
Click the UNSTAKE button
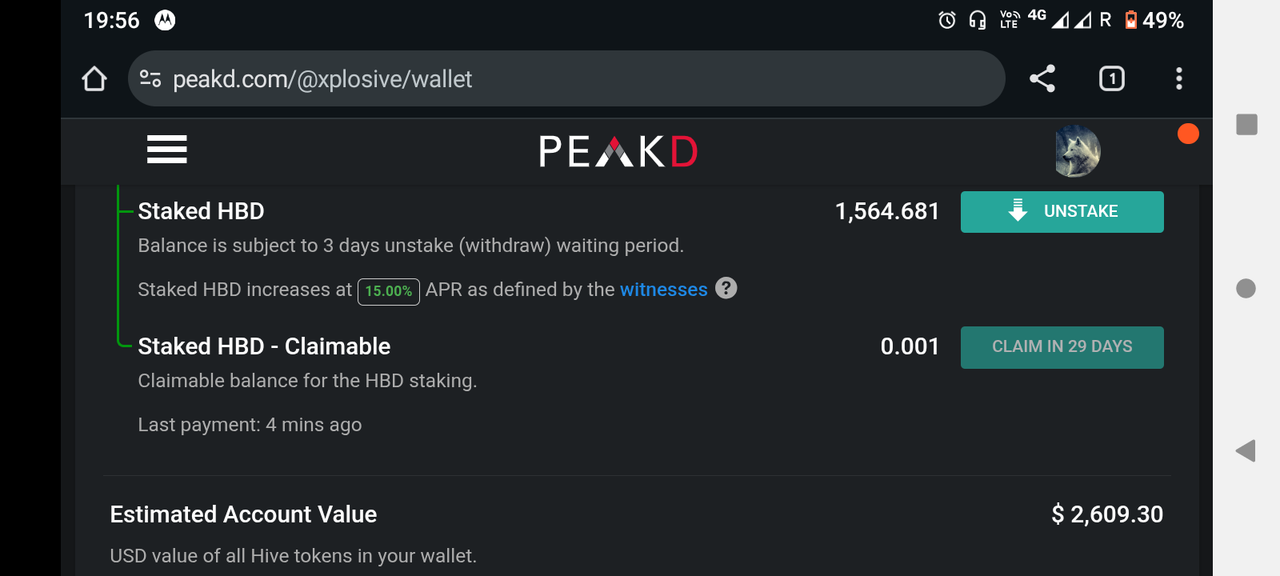(1062, 212)
